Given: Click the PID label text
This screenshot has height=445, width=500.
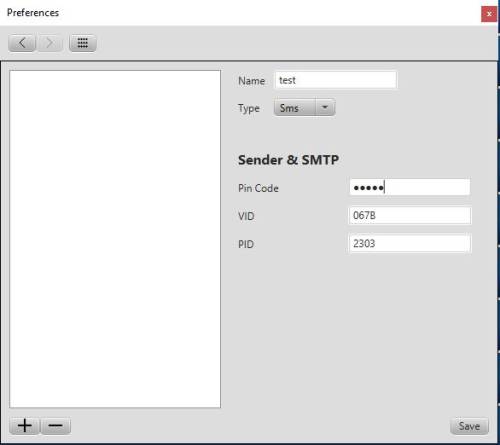Looking at the screenshot, I should click(246, 244).
